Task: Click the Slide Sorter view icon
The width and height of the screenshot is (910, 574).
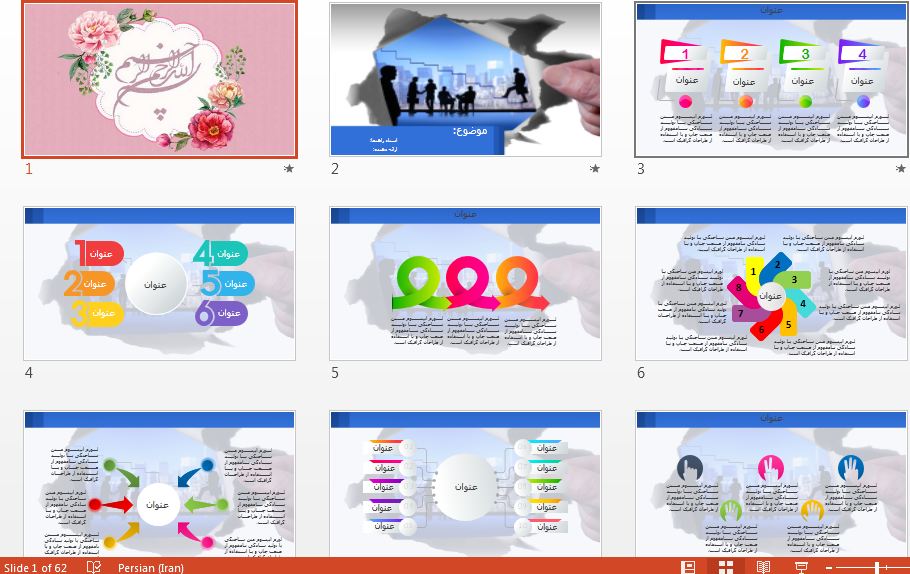Action: coord(726,567)
